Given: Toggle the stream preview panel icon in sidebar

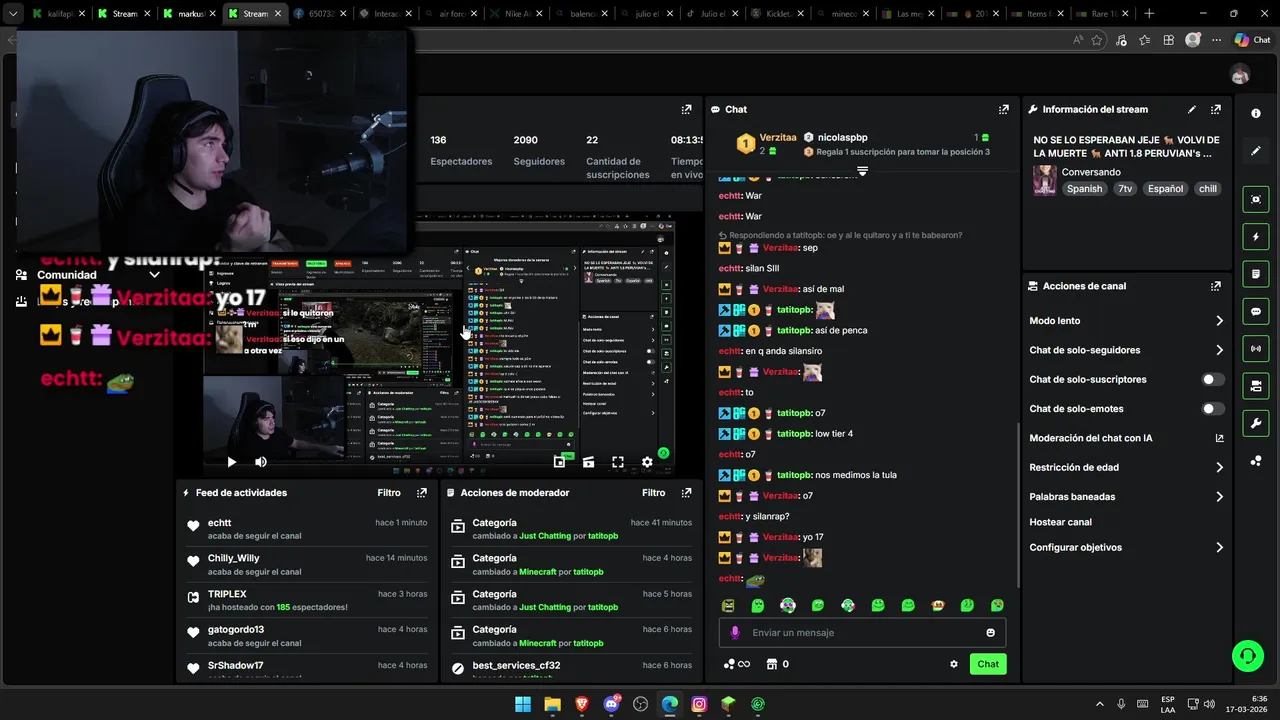Looking at the screenshot, I should (x=1256, y=199).
